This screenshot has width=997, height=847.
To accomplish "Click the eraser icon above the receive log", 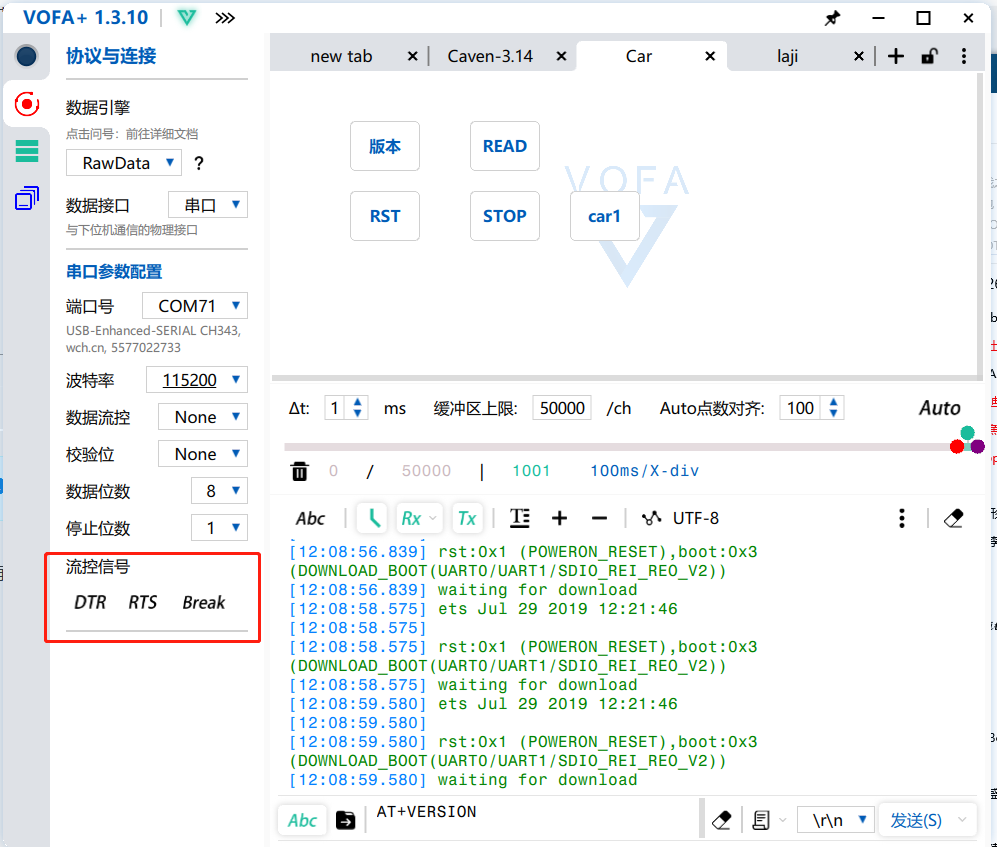I will tap(953, 518).
